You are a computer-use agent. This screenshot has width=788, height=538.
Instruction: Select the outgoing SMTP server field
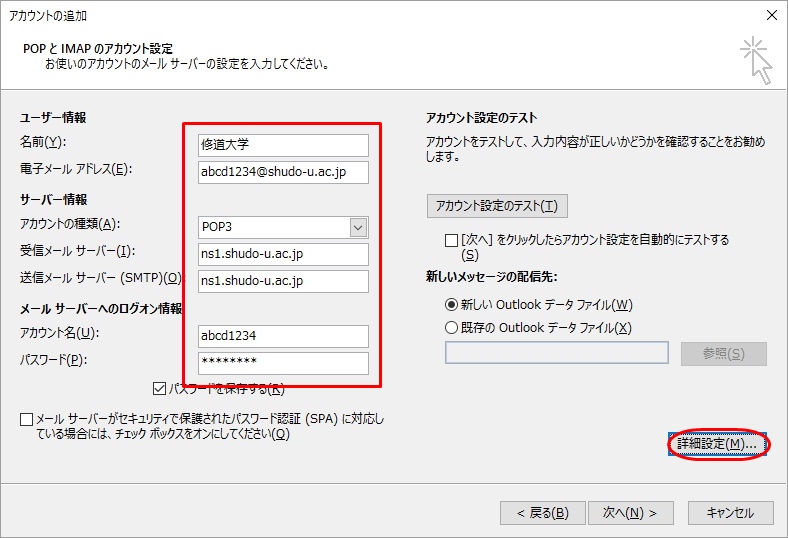(x=282, y=281)
